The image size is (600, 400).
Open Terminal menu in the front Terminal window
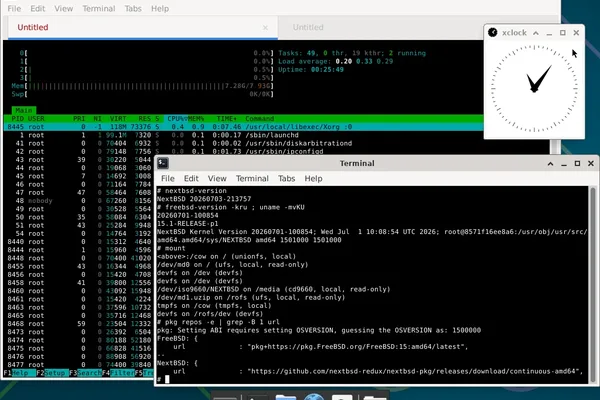pos(252,178)
